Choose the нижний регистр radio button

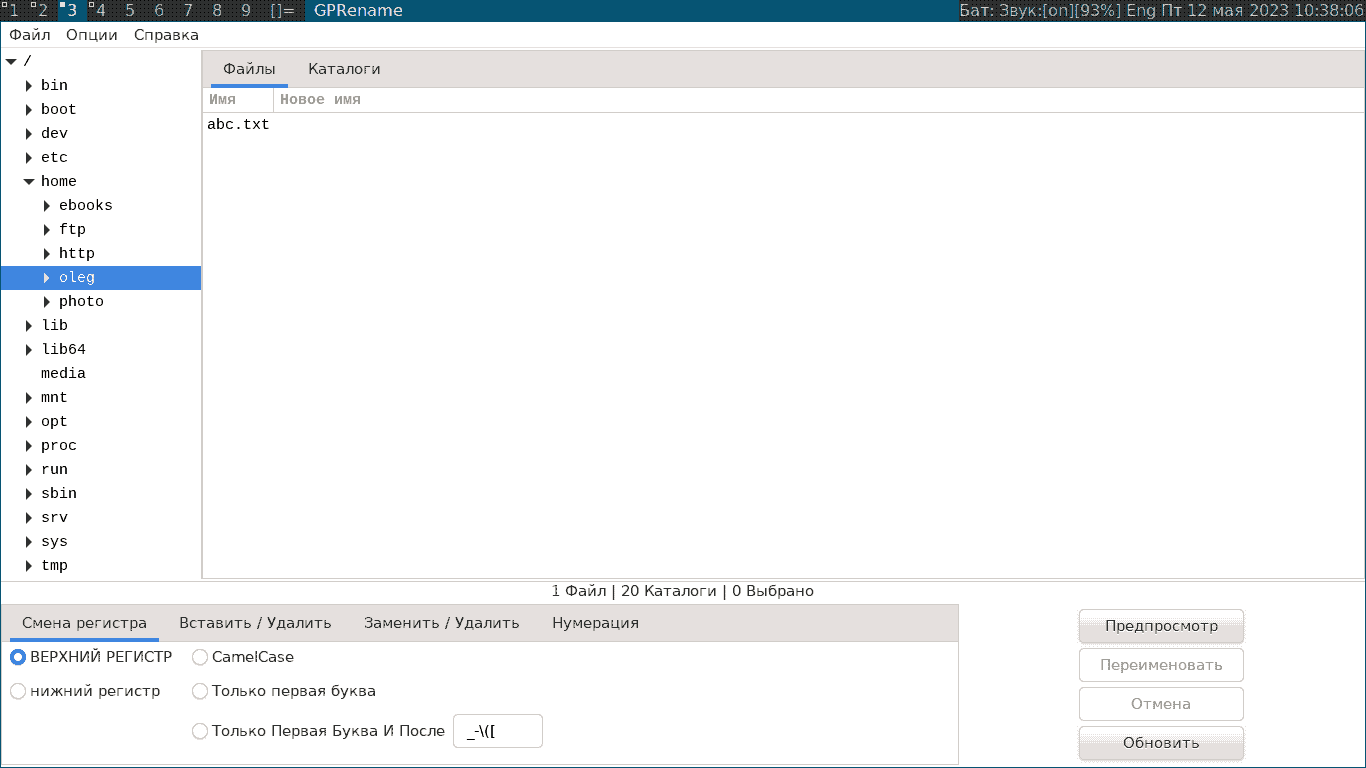click(18, 691)
